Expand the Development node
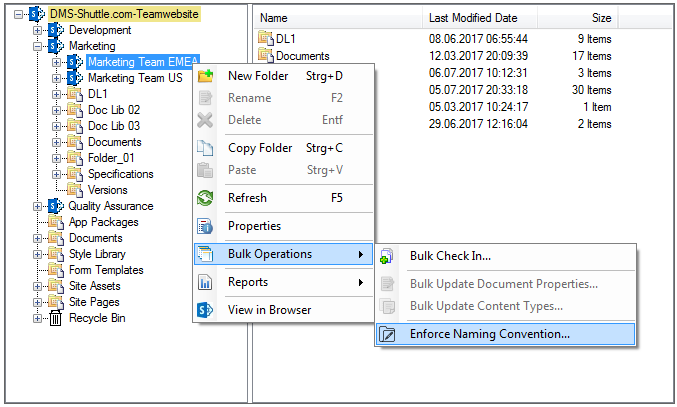This screenshot has height=407, width=677. [38, 30]
